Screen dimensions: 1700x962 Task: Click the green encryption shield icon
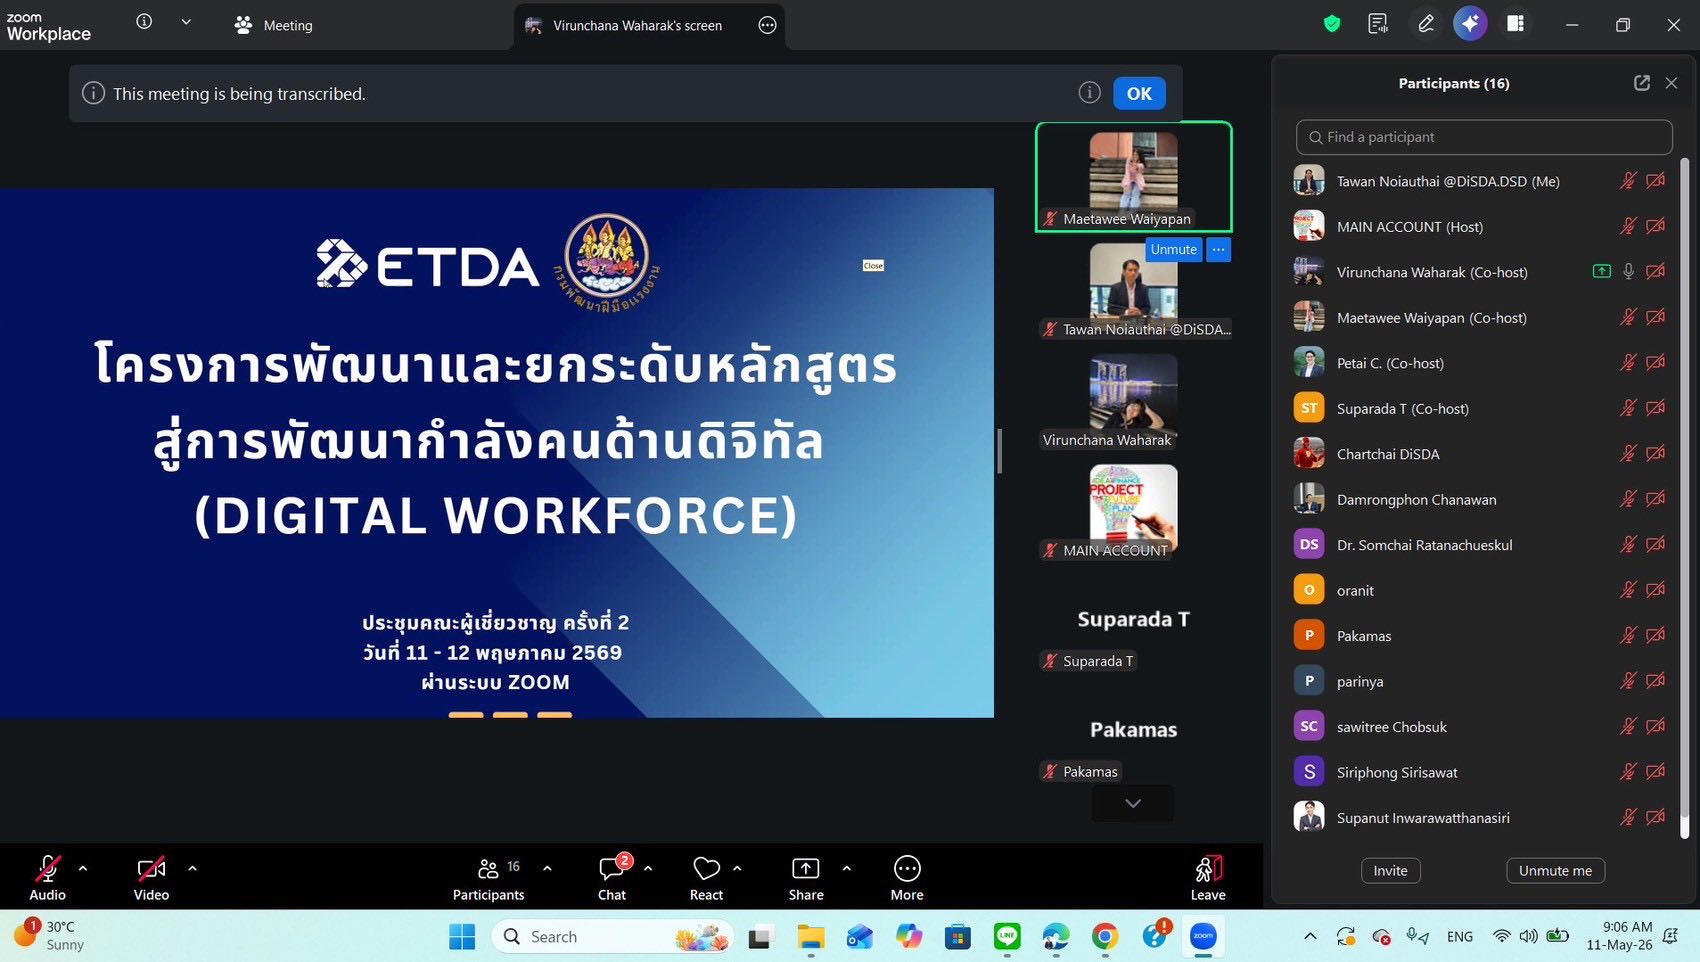pyautogui.click(x=1332, y=24)
